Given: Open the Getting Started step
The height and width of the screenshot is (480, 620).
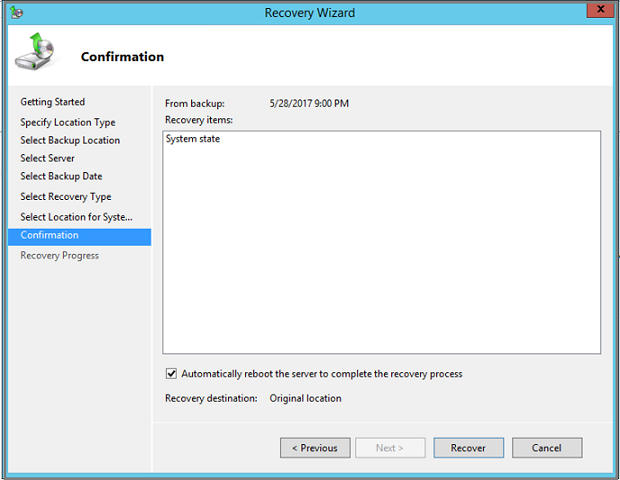Looking at the screenshot, I should 53,102.
